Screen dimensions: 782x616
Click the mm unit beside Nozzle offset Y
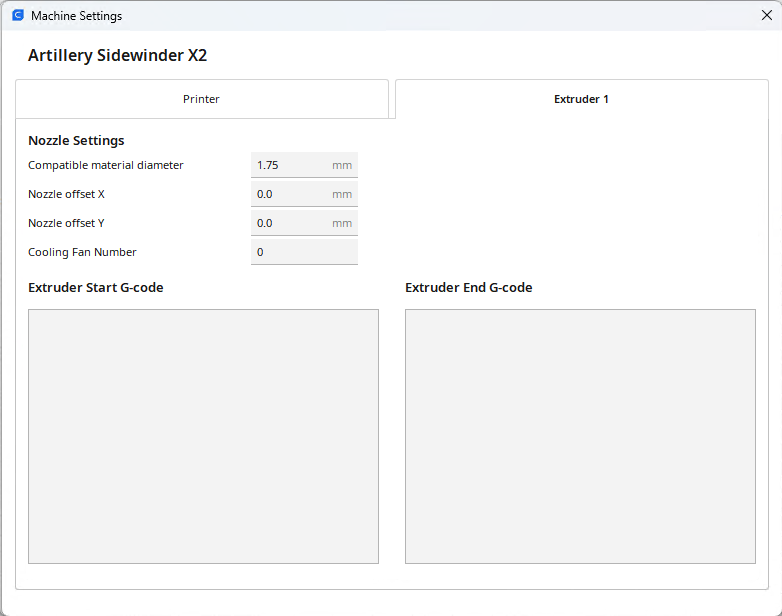pyautogui.click(x=342, y=223)
